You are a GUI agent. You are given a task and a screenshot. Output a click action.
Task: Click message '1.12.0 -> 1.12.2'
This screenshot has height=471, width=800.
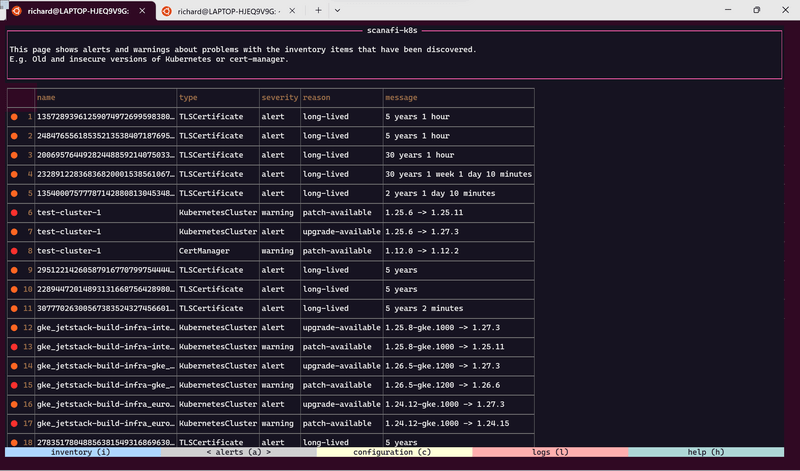click(x=422, y=251)
